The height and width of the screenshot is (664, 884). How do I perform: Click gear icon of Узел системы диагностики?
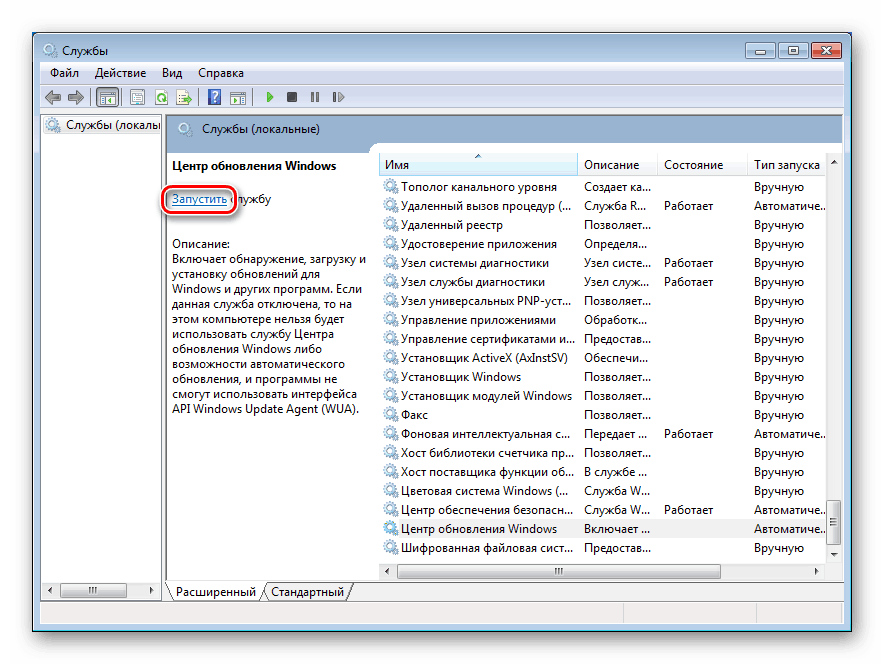(391, 262)
